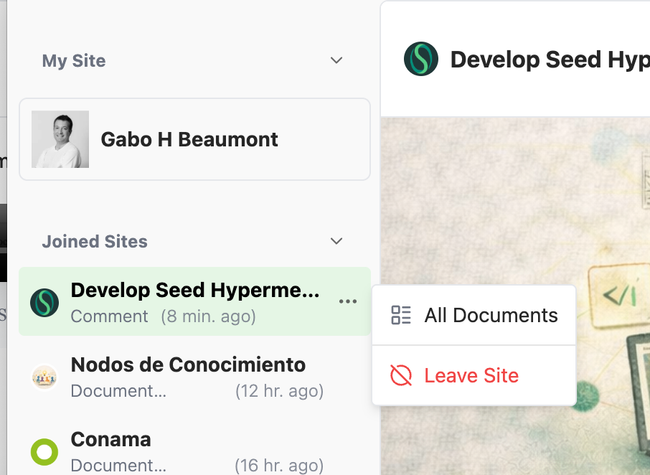Open the Conama site title

pyautogui.click(x=111, y=439)
